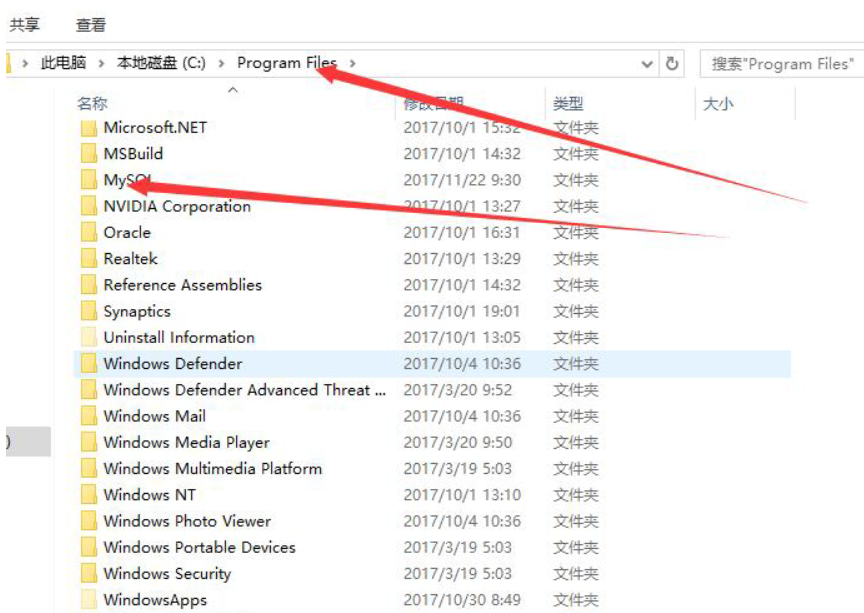Screen dimensions: 864x613
Task: Select the Windows Defender folder icon
Action: (x=89, y=364)
